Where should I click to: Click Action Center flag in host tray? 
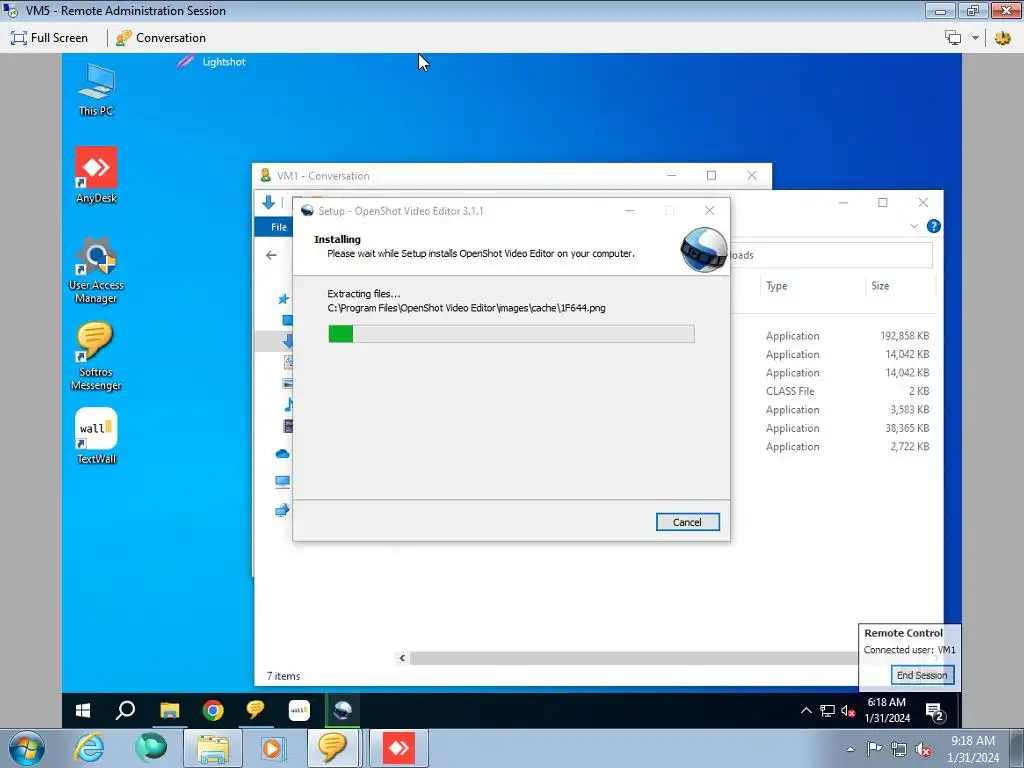[x=874, y=749]
